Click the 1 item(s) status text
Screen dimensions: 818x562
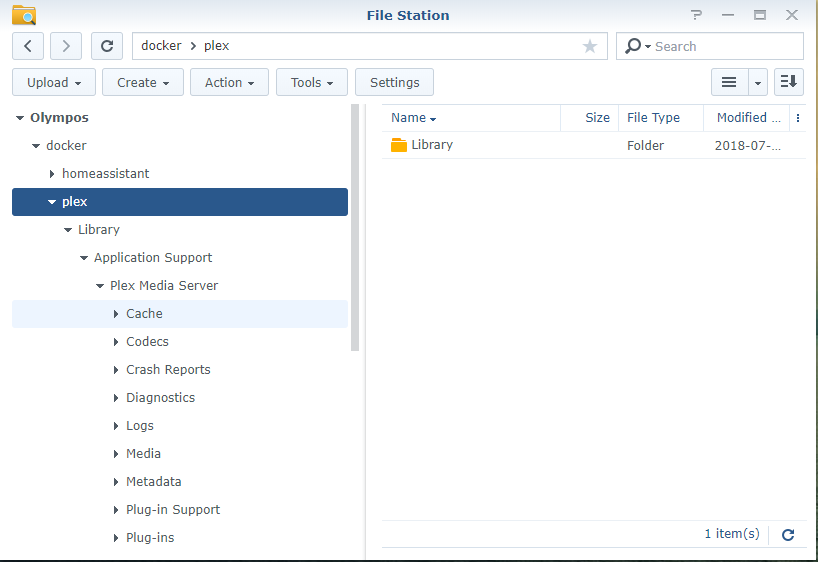click(x=732, y=534)
